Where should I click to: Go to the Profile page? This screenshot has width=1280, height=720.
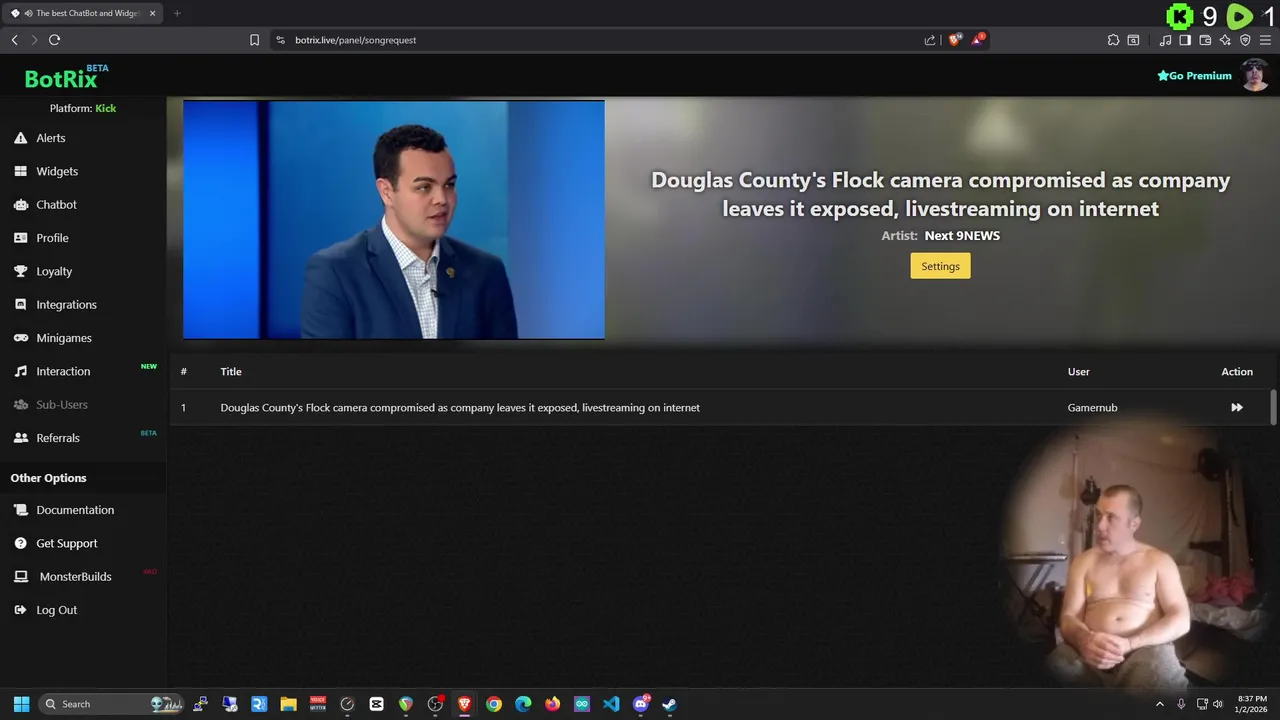click(52, 238)
